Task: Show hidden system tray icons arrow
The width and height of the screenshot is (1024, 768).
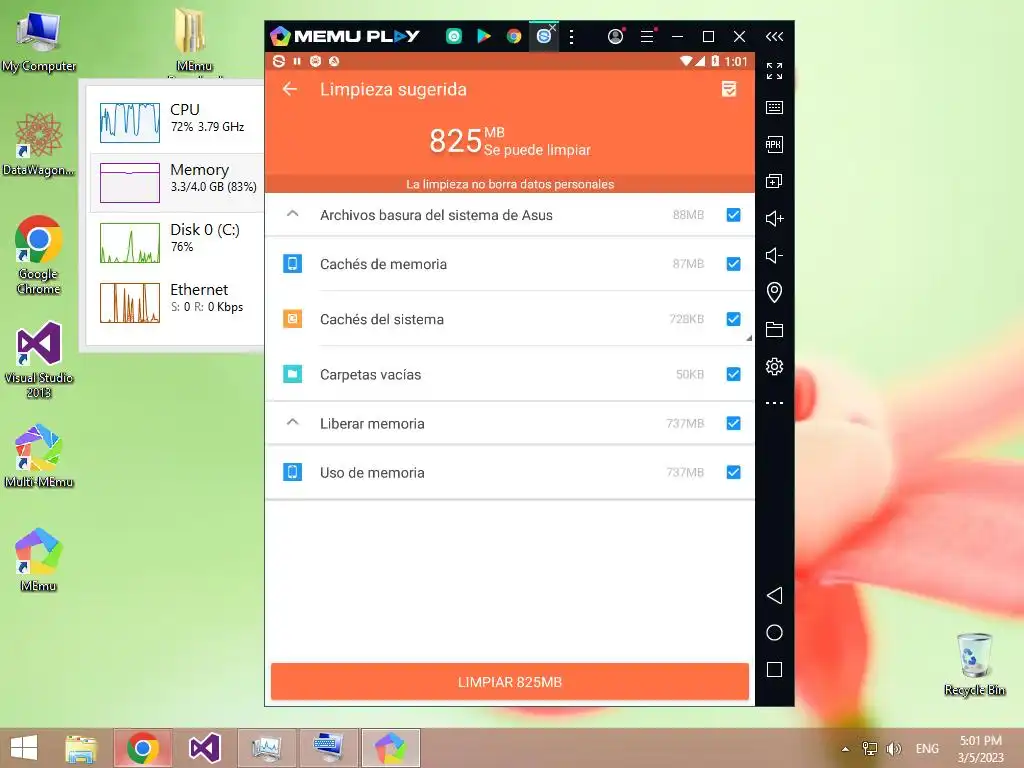Action: [845, 749]
